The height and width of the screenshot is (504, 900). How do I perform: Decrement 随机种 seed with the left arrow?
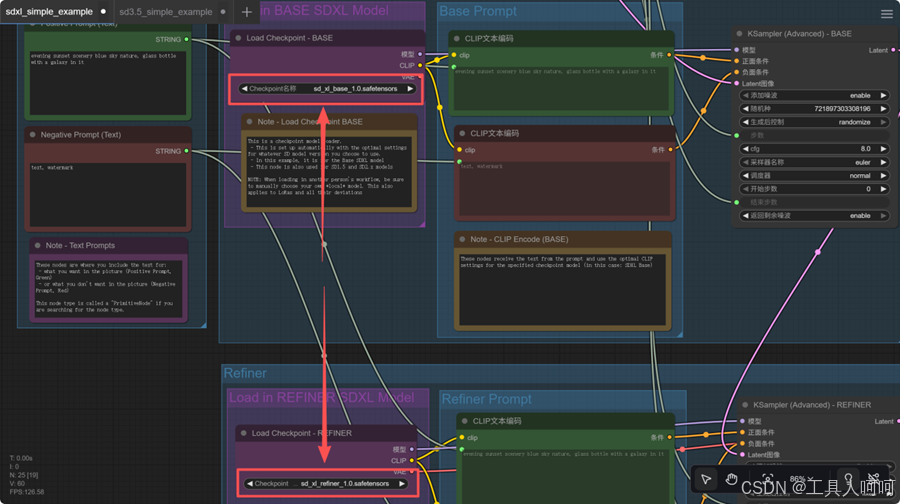(x=746, y=108)
